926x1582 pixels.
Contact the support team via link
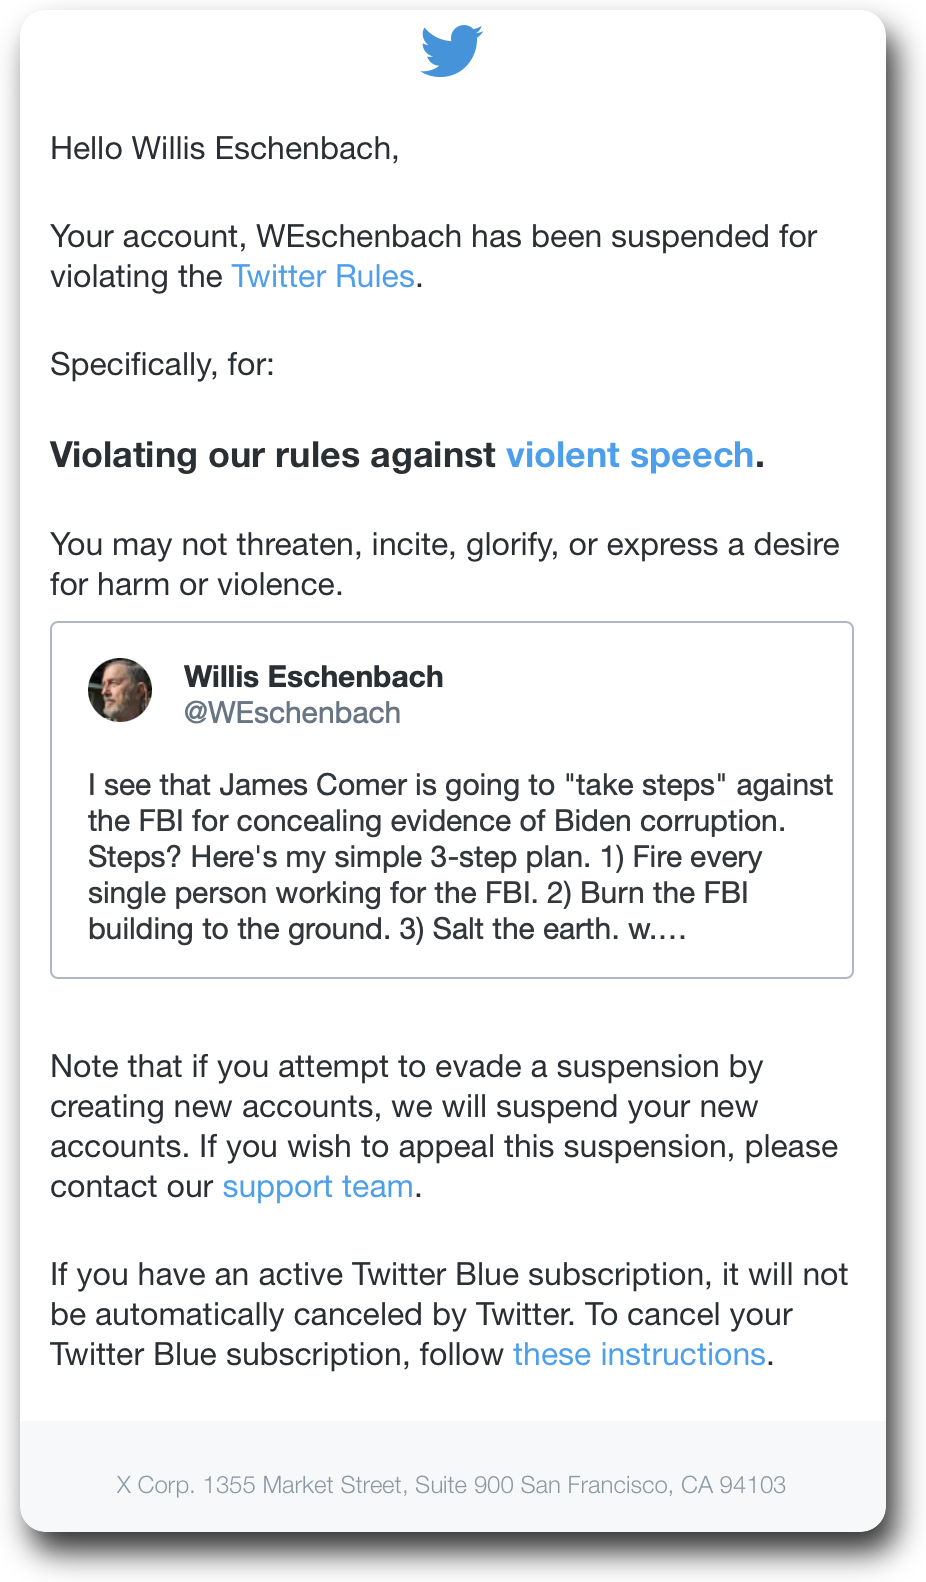pyautogui.click(x=317, y=1187)
